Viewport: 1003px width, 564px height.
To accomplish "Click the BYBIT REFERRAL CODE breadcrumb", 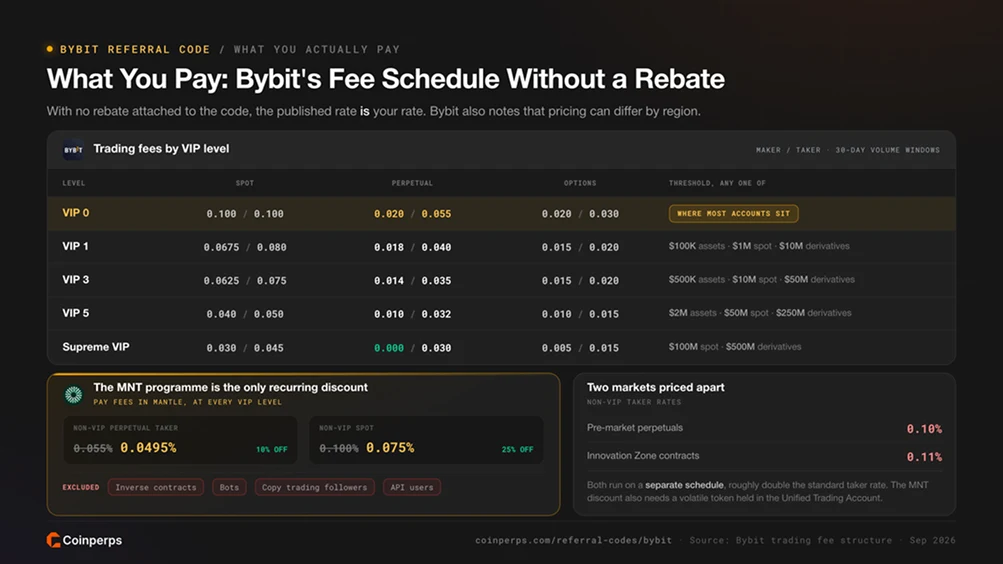I will click(x=135, y=49).
